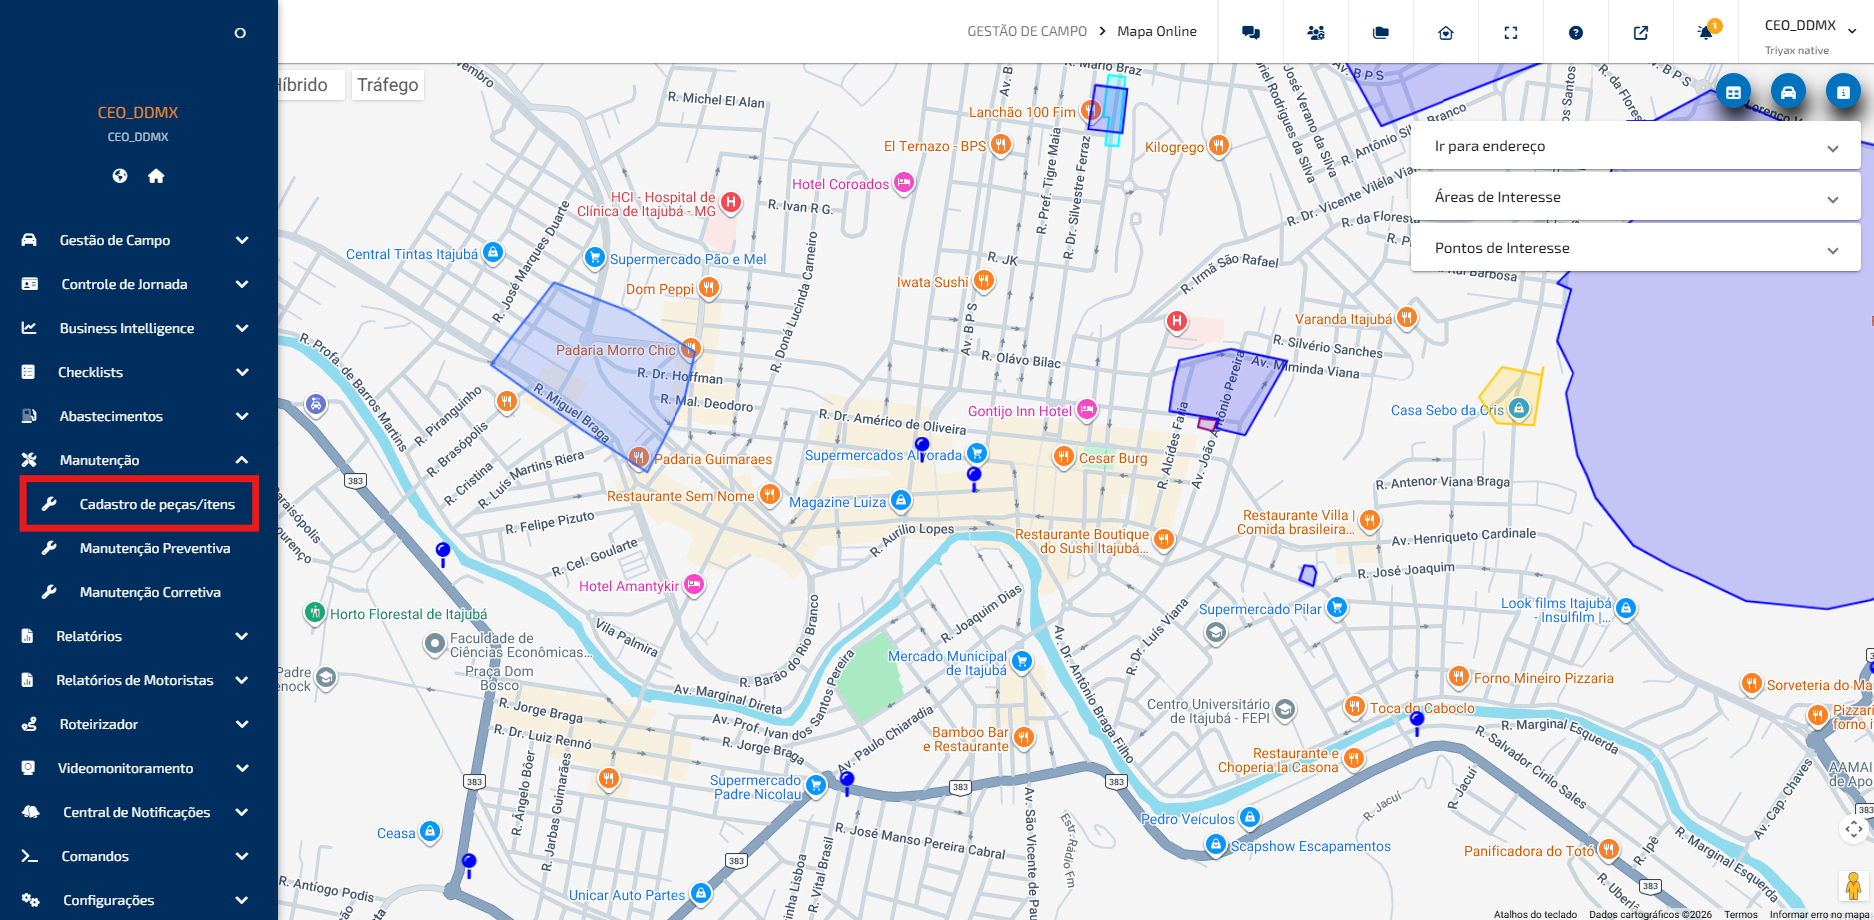Expand the Áreas de Interesse panel
Screen dimensions: 1874x920
1635,197
